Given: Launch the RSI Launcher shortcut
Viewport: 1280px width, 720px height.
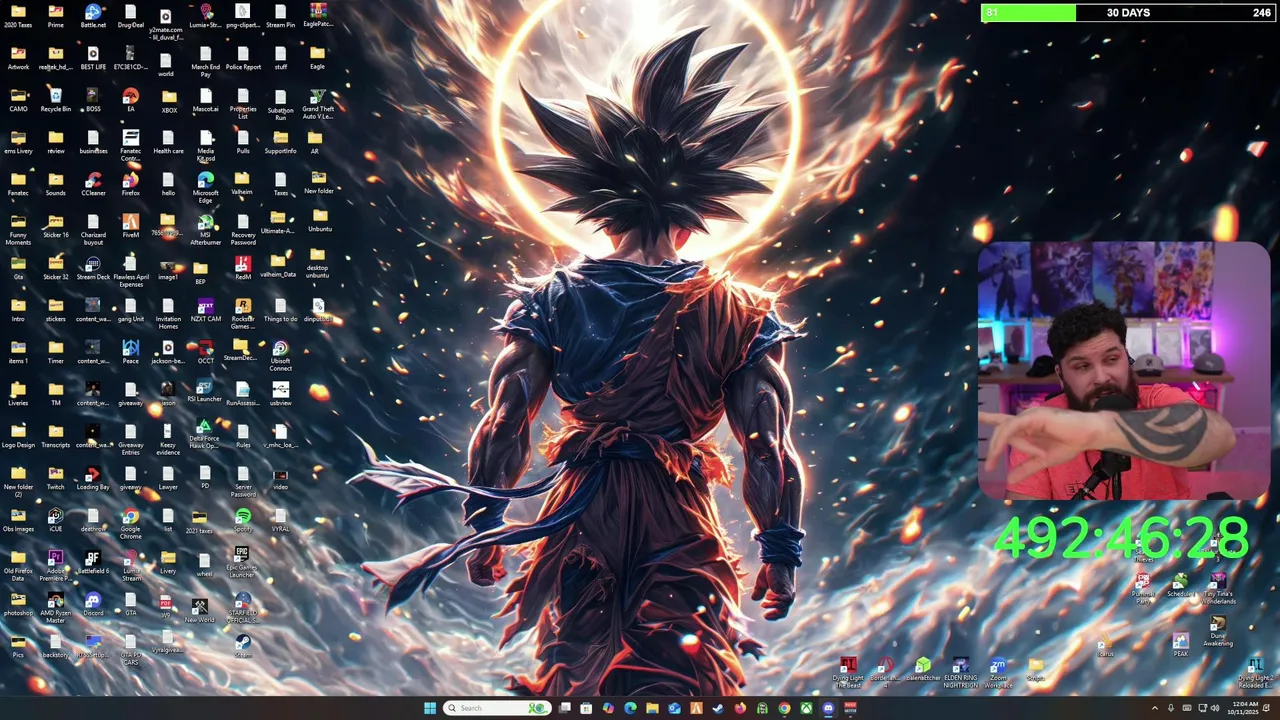Looking at the screenshot, I should coord(205,390).
